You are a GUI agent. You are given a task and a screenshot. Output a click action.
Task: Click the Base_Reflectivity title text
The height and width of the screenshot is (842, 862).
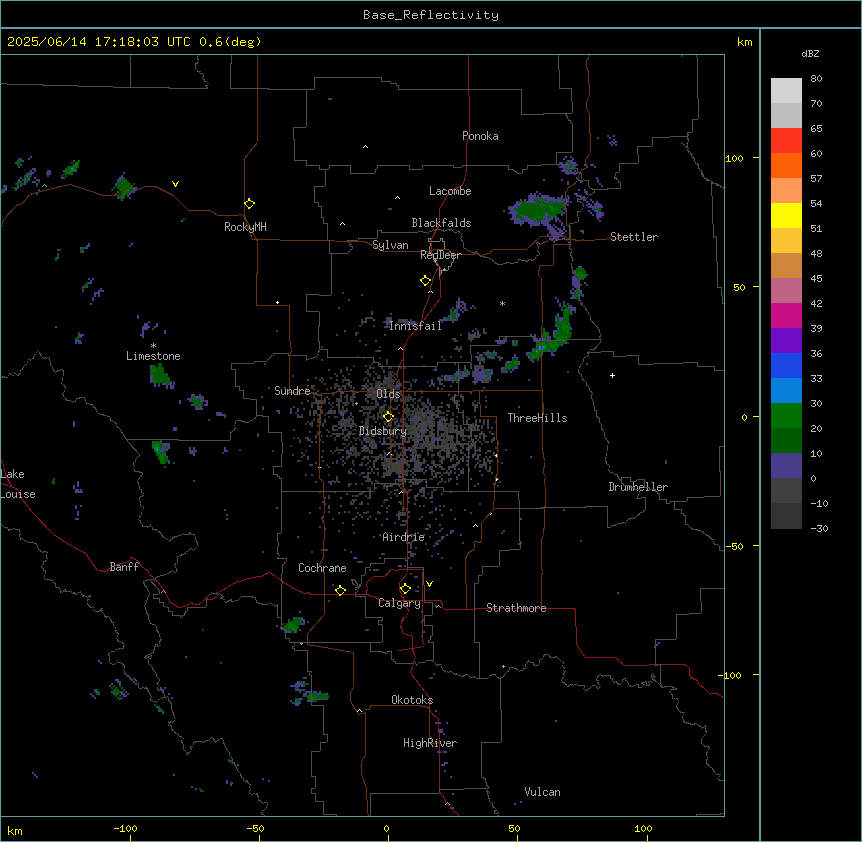tap(431, 15)
